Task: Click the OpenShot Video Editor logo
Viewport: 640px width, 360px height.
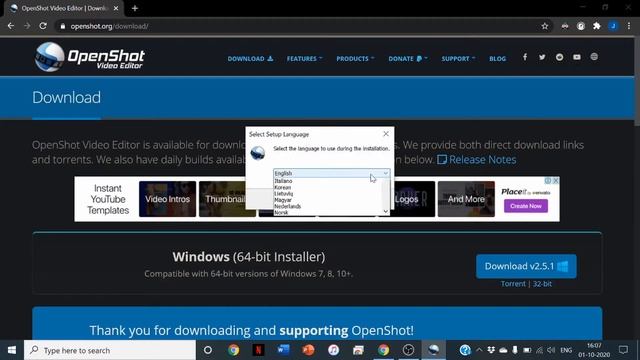Action: [x=89, y=57]
